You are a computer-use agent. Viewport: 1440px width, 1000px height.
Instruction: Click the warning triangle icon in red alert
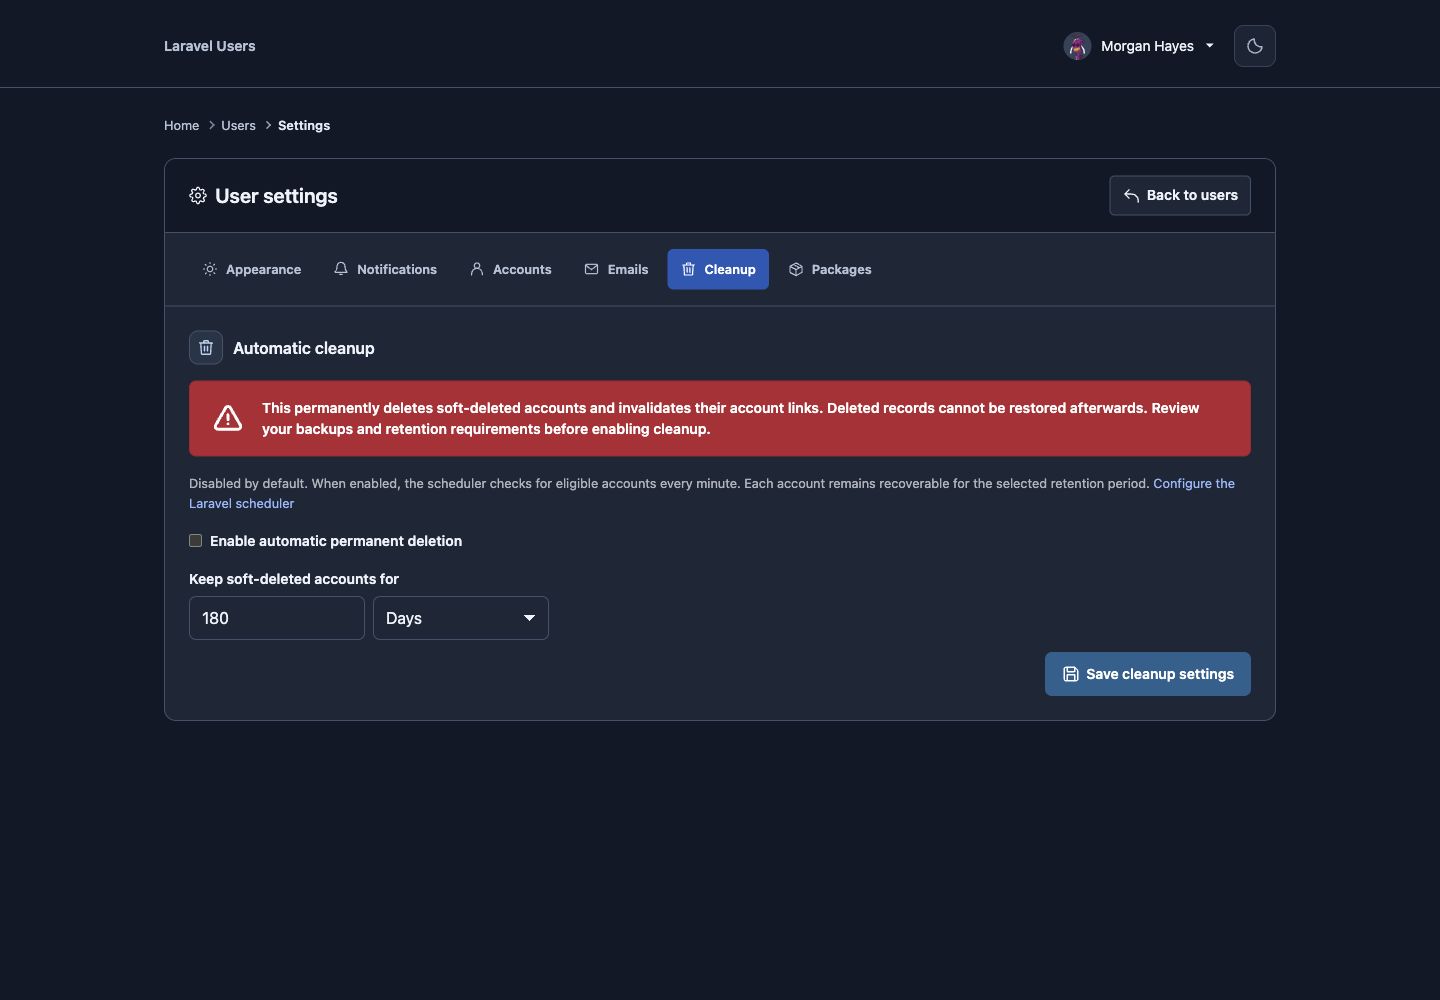(228, 418)
